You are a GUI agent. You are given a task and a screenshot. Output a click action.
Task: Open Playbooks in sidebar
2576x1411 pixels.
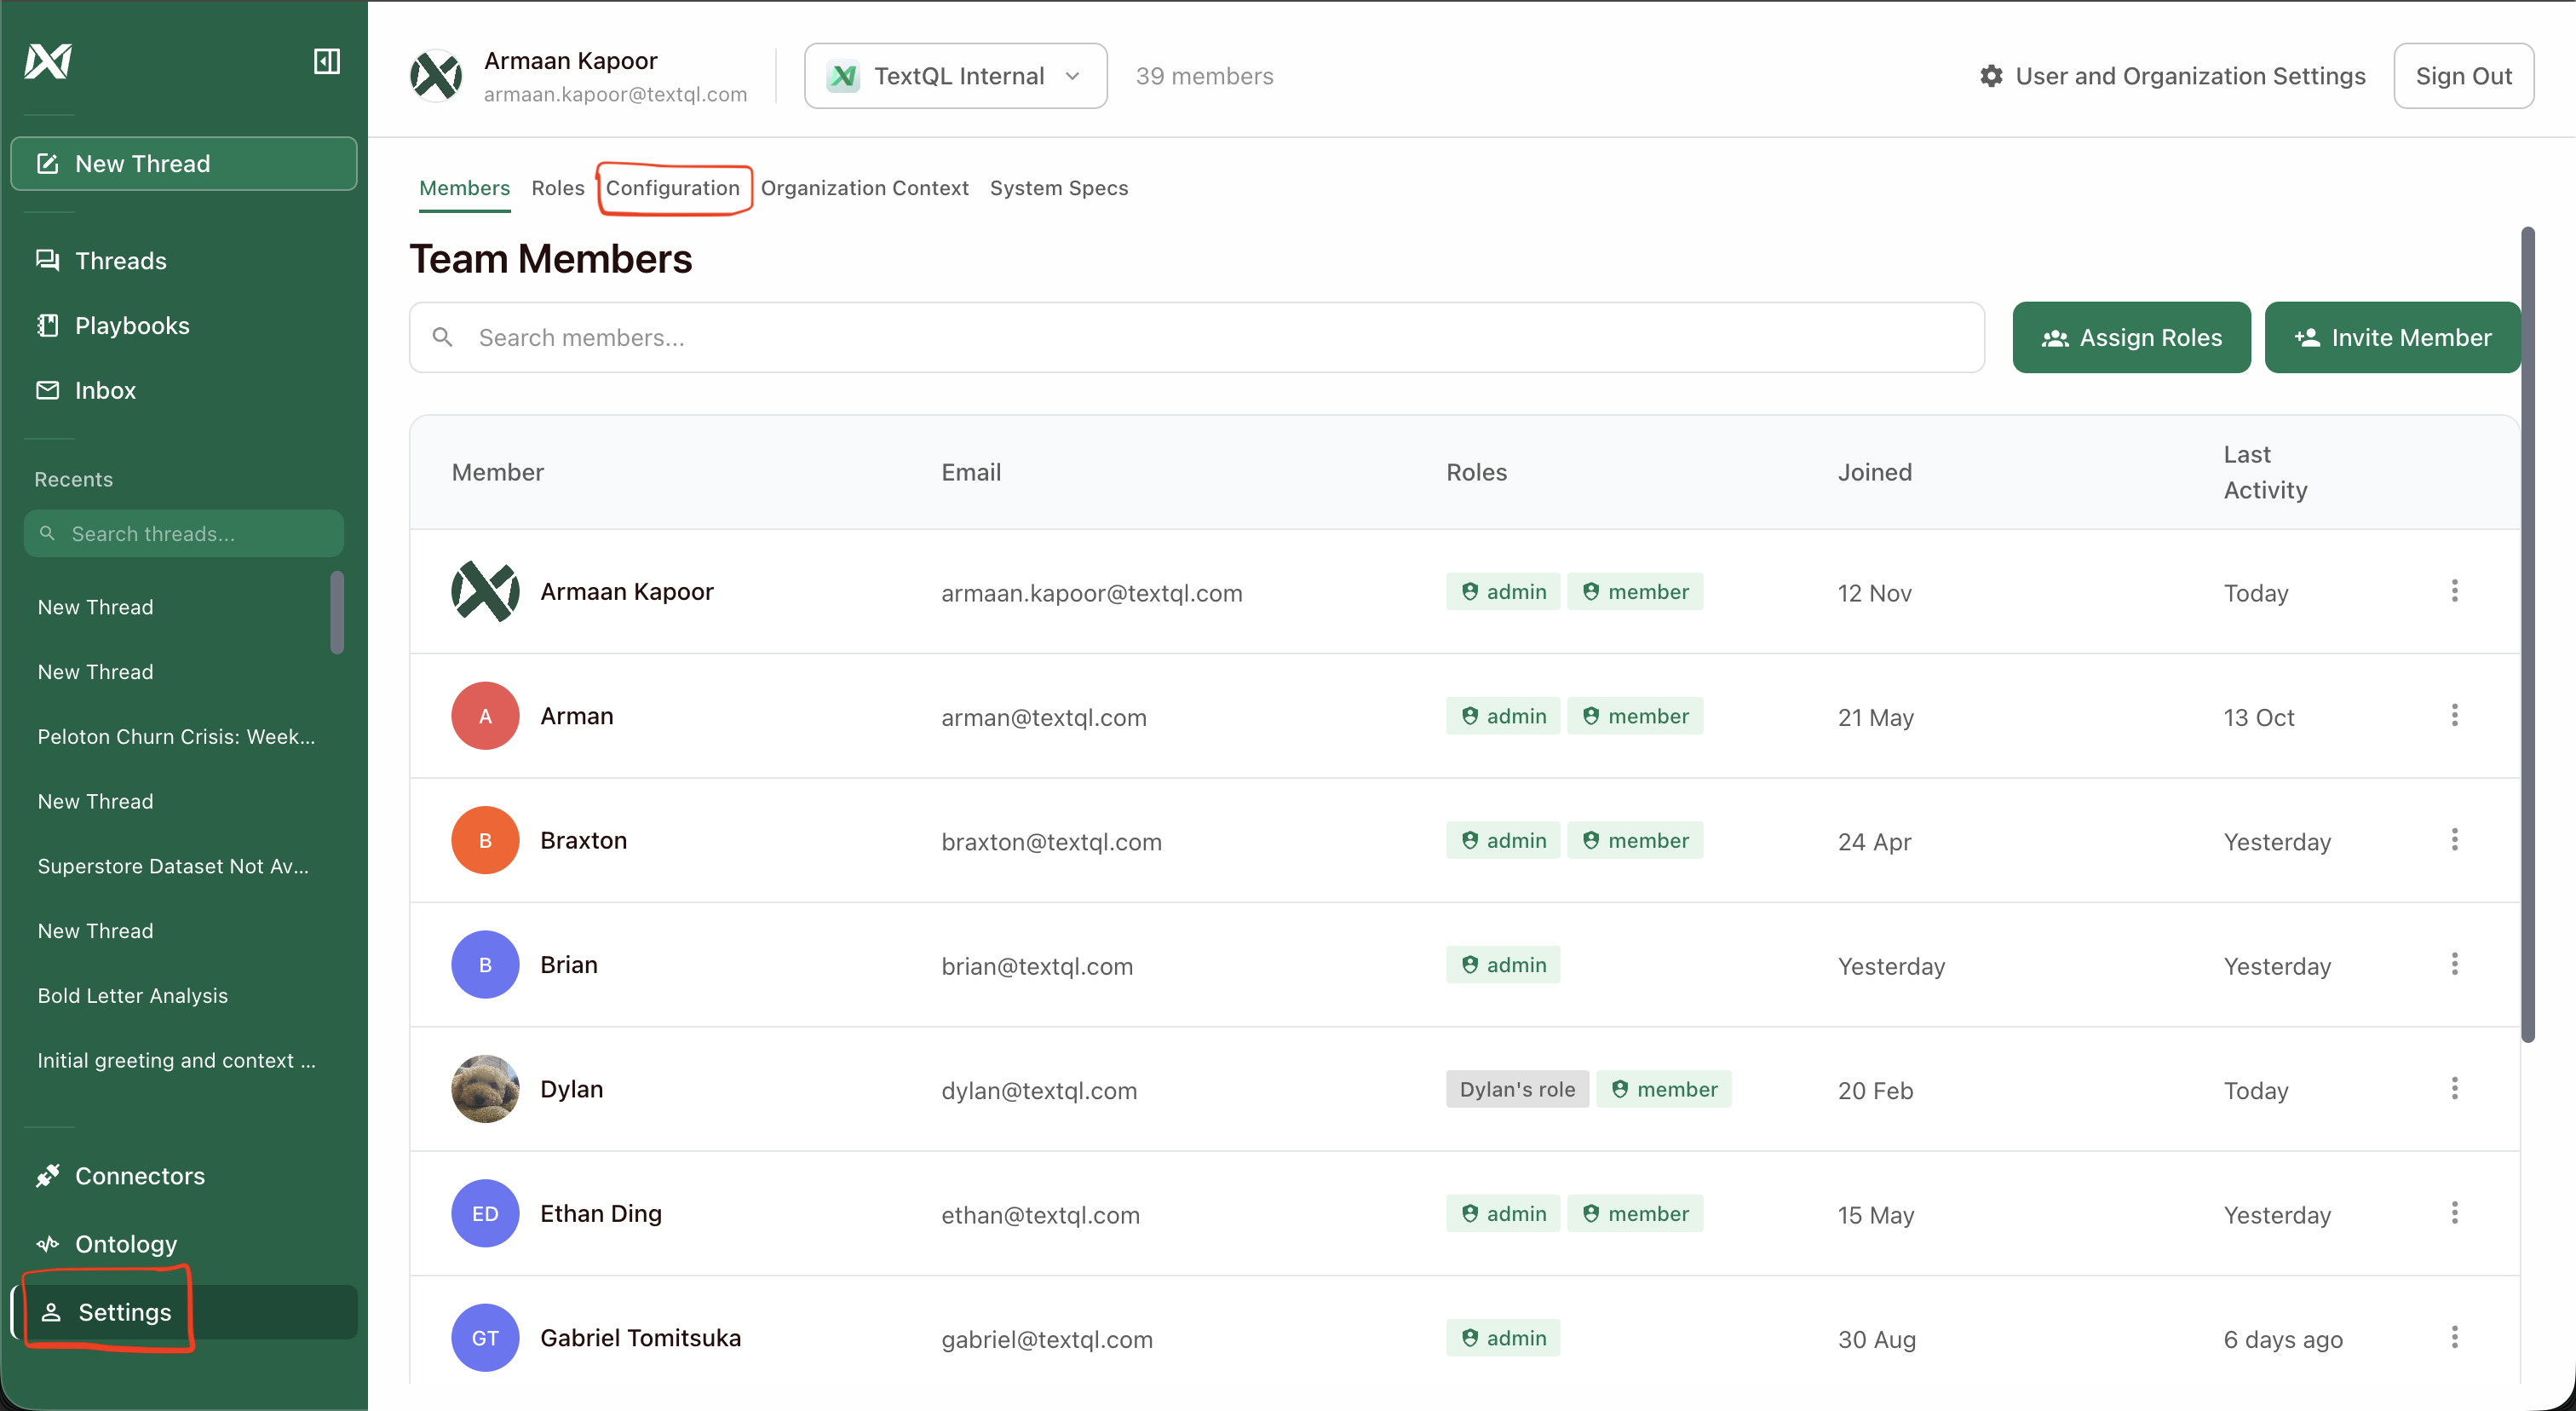[x=131, y=325]
